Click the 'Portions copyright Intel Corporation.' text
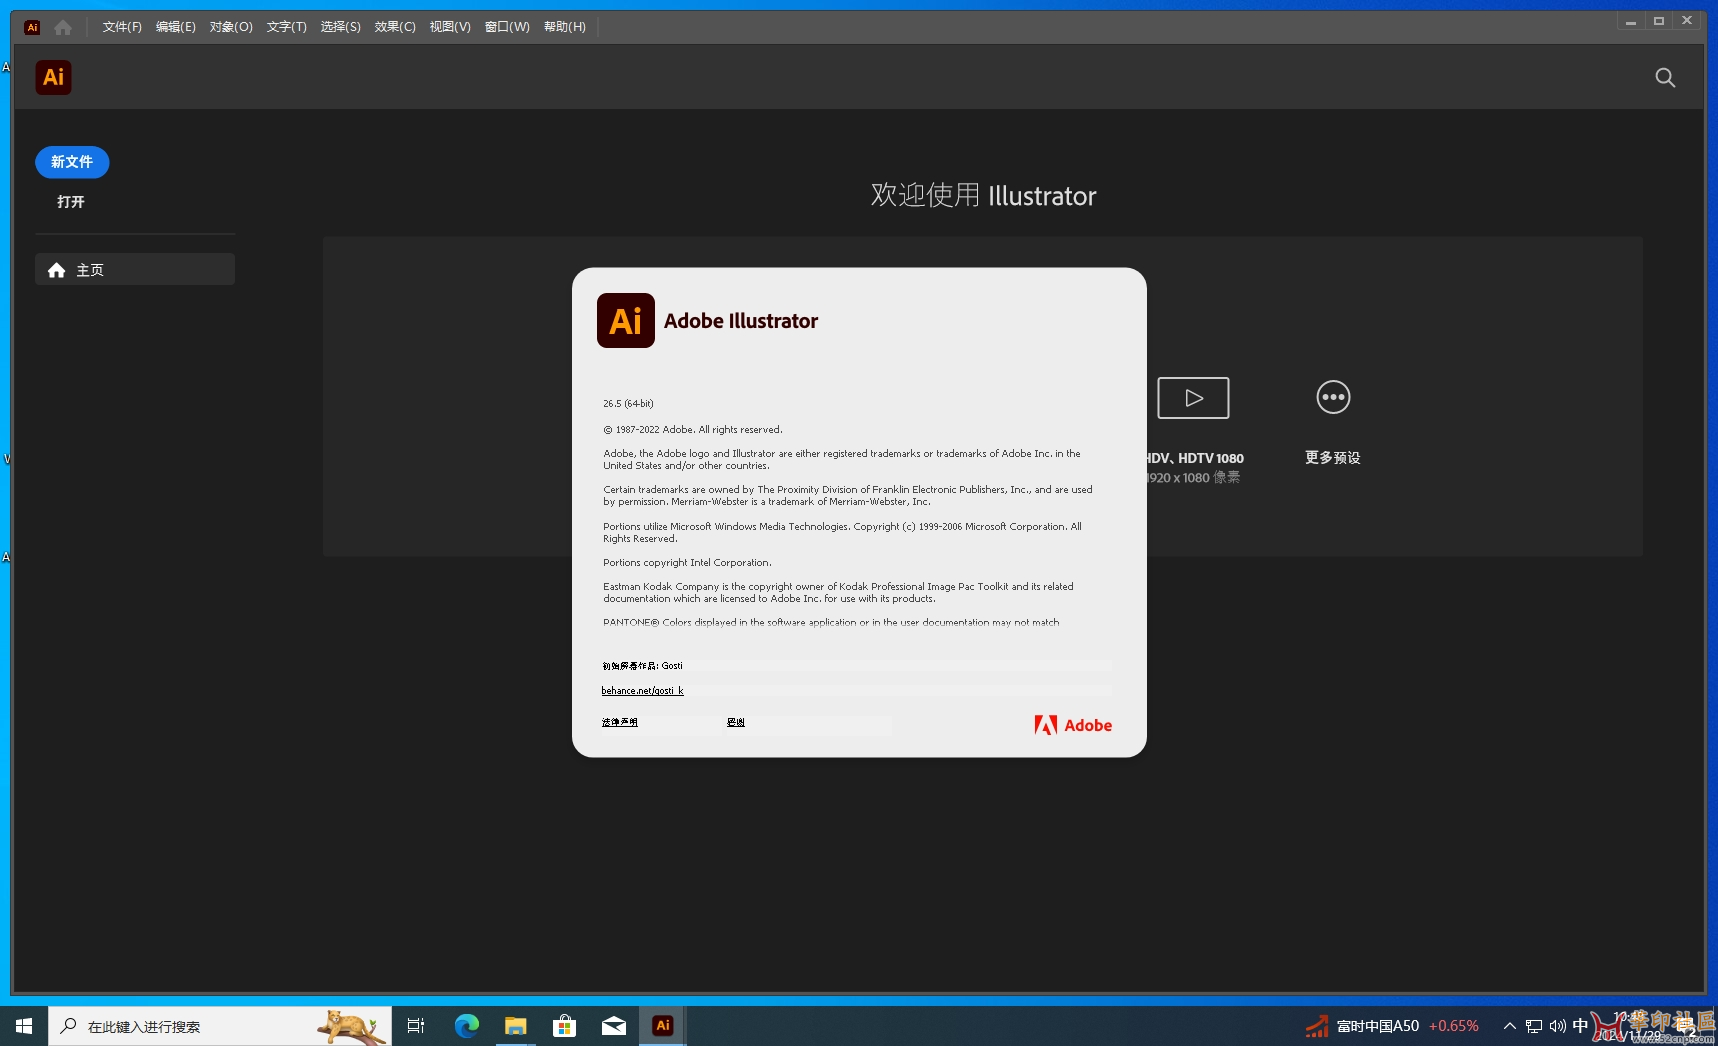Screen dimensions: 1718x1046 pyautogui.click(x=688, y=563)
